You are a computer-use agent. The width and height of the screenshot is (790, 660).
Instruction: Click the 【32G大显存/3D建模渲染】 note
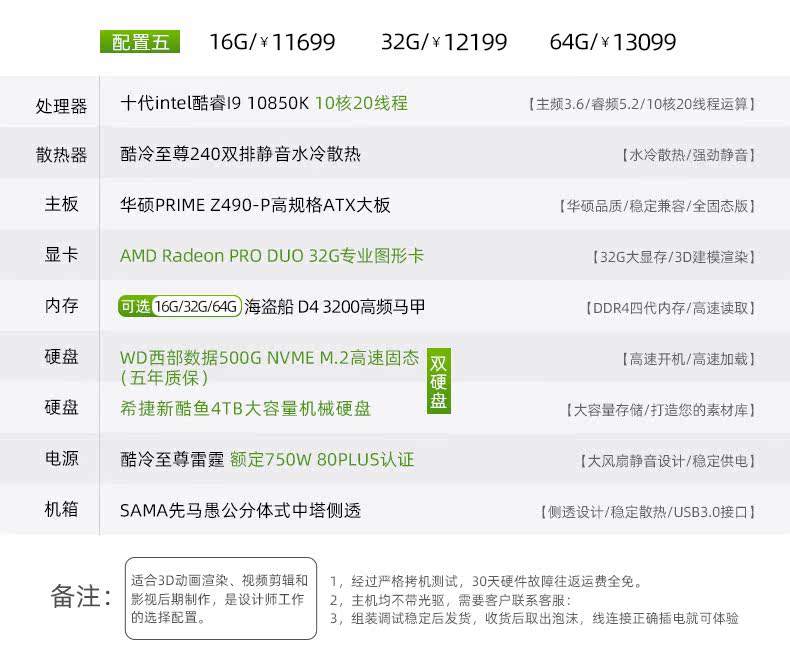(x=674, y=257)
